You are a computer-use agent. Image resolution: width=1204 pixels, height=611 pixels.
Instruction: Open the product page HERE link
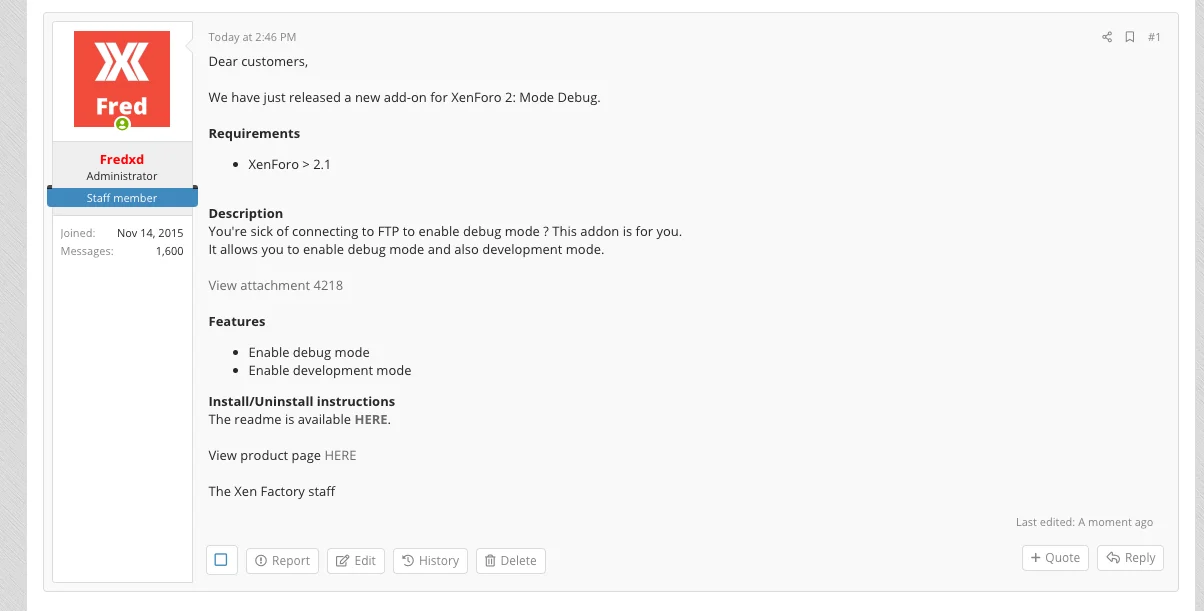click(340, 455)
